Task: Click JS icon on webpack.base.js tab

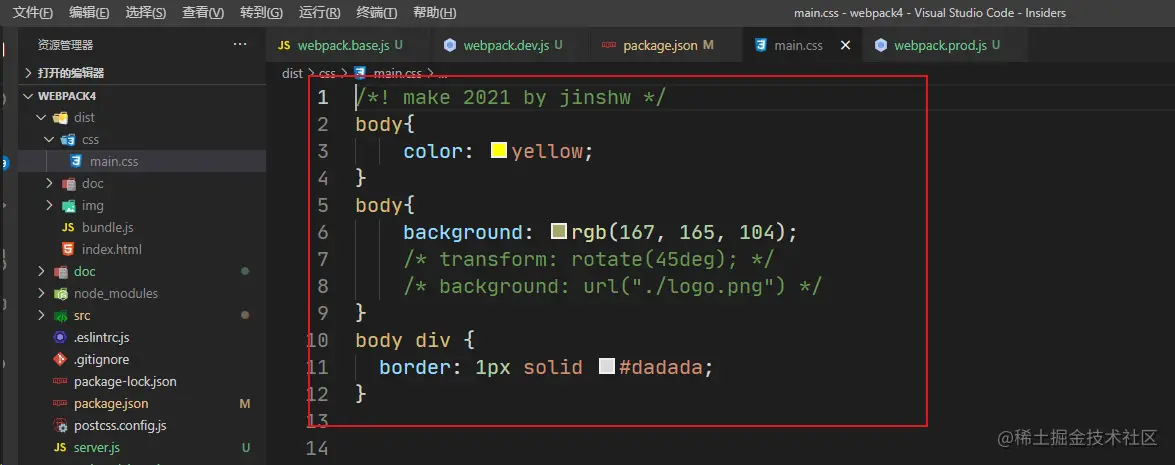Action: click(x=284, y=46)
